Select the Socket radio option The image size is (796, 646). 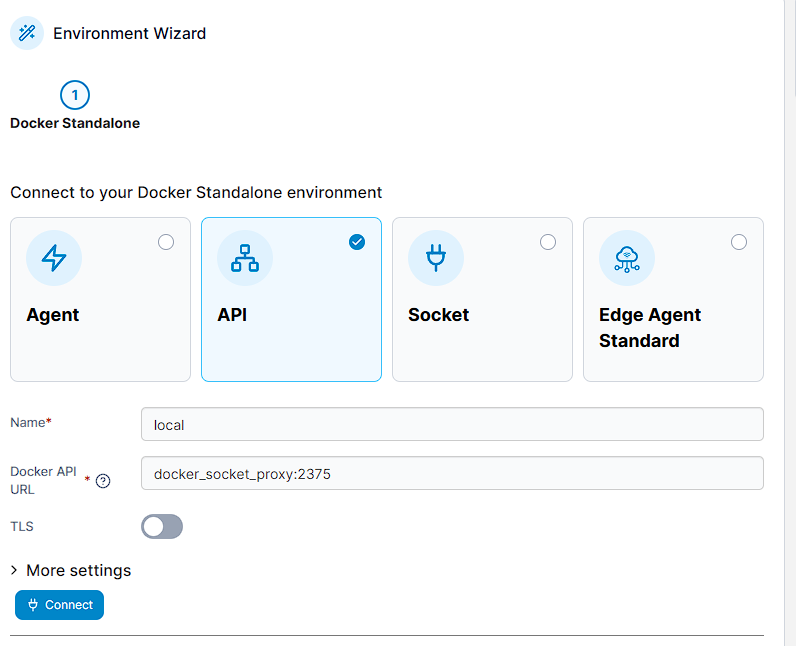[548, 242]
